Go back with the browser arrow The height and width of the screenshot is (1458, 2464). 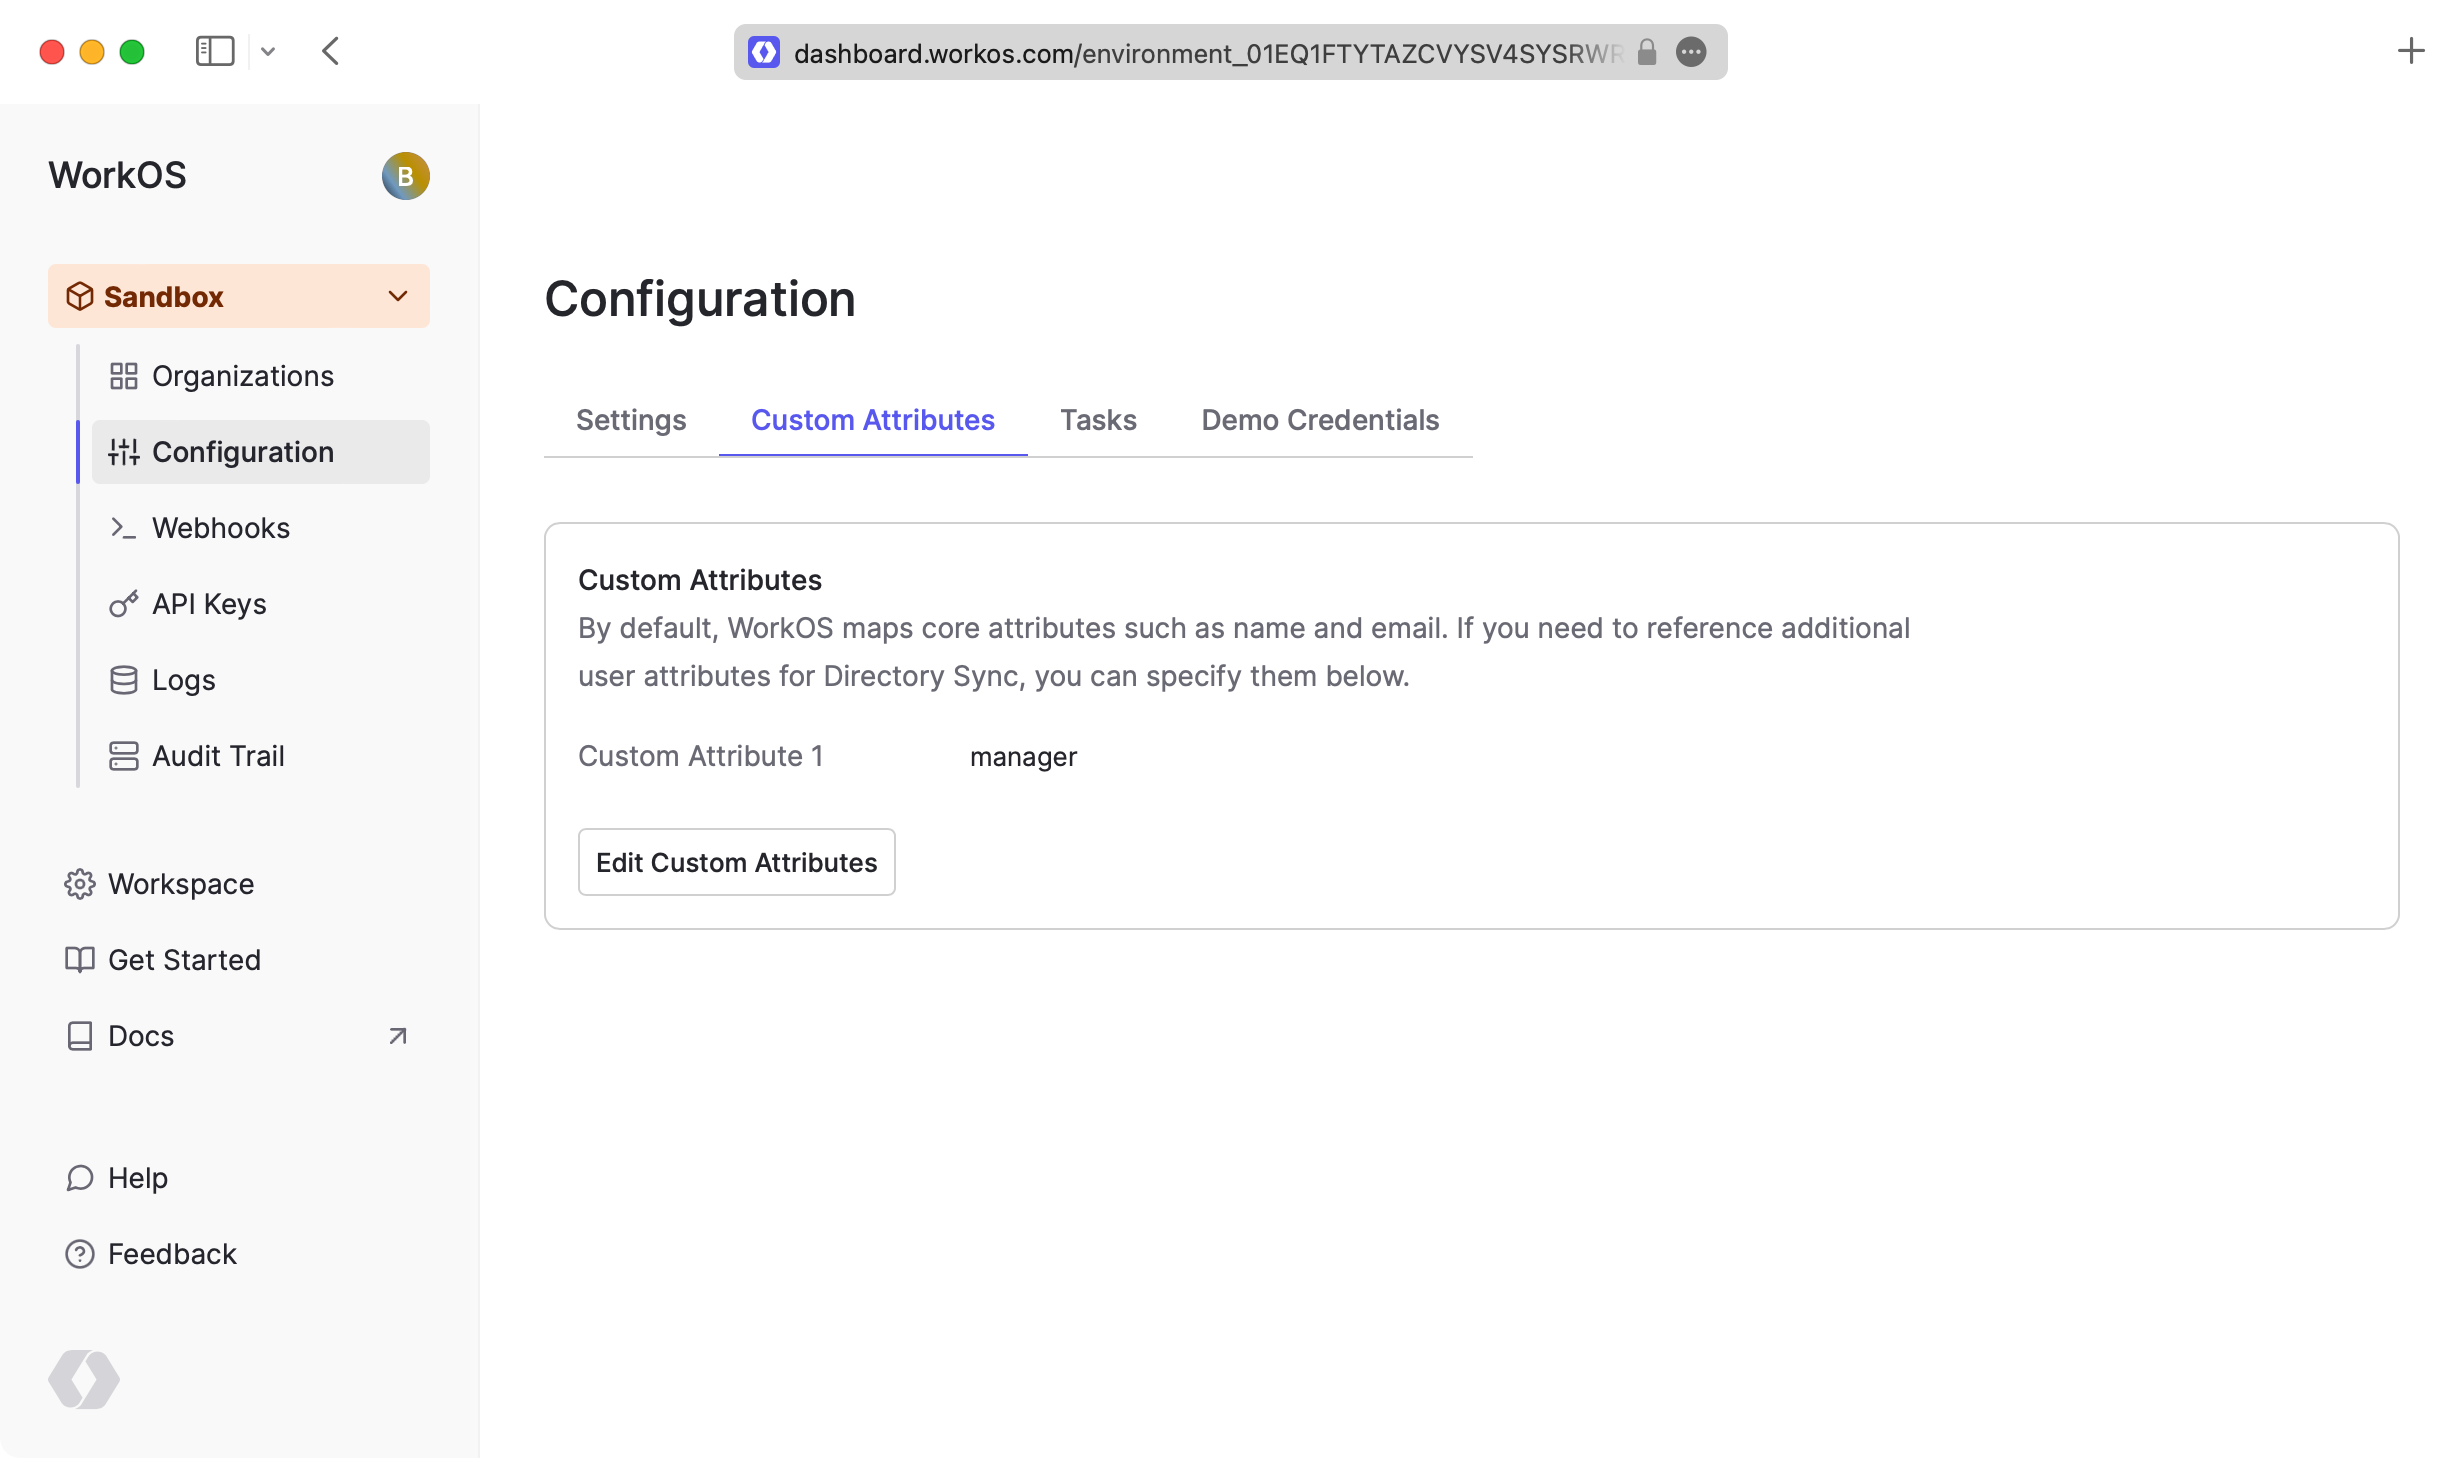pyautogui.click(x=331, y=51)
